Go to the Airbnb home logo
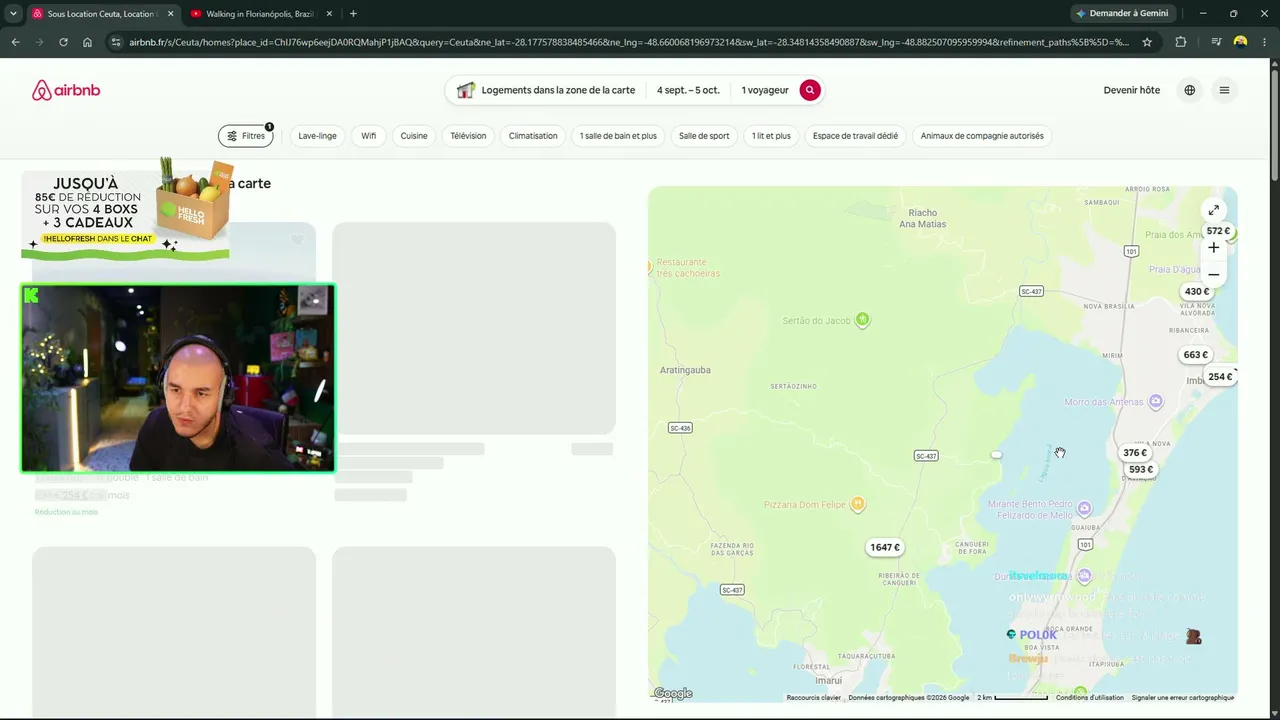 66,90
